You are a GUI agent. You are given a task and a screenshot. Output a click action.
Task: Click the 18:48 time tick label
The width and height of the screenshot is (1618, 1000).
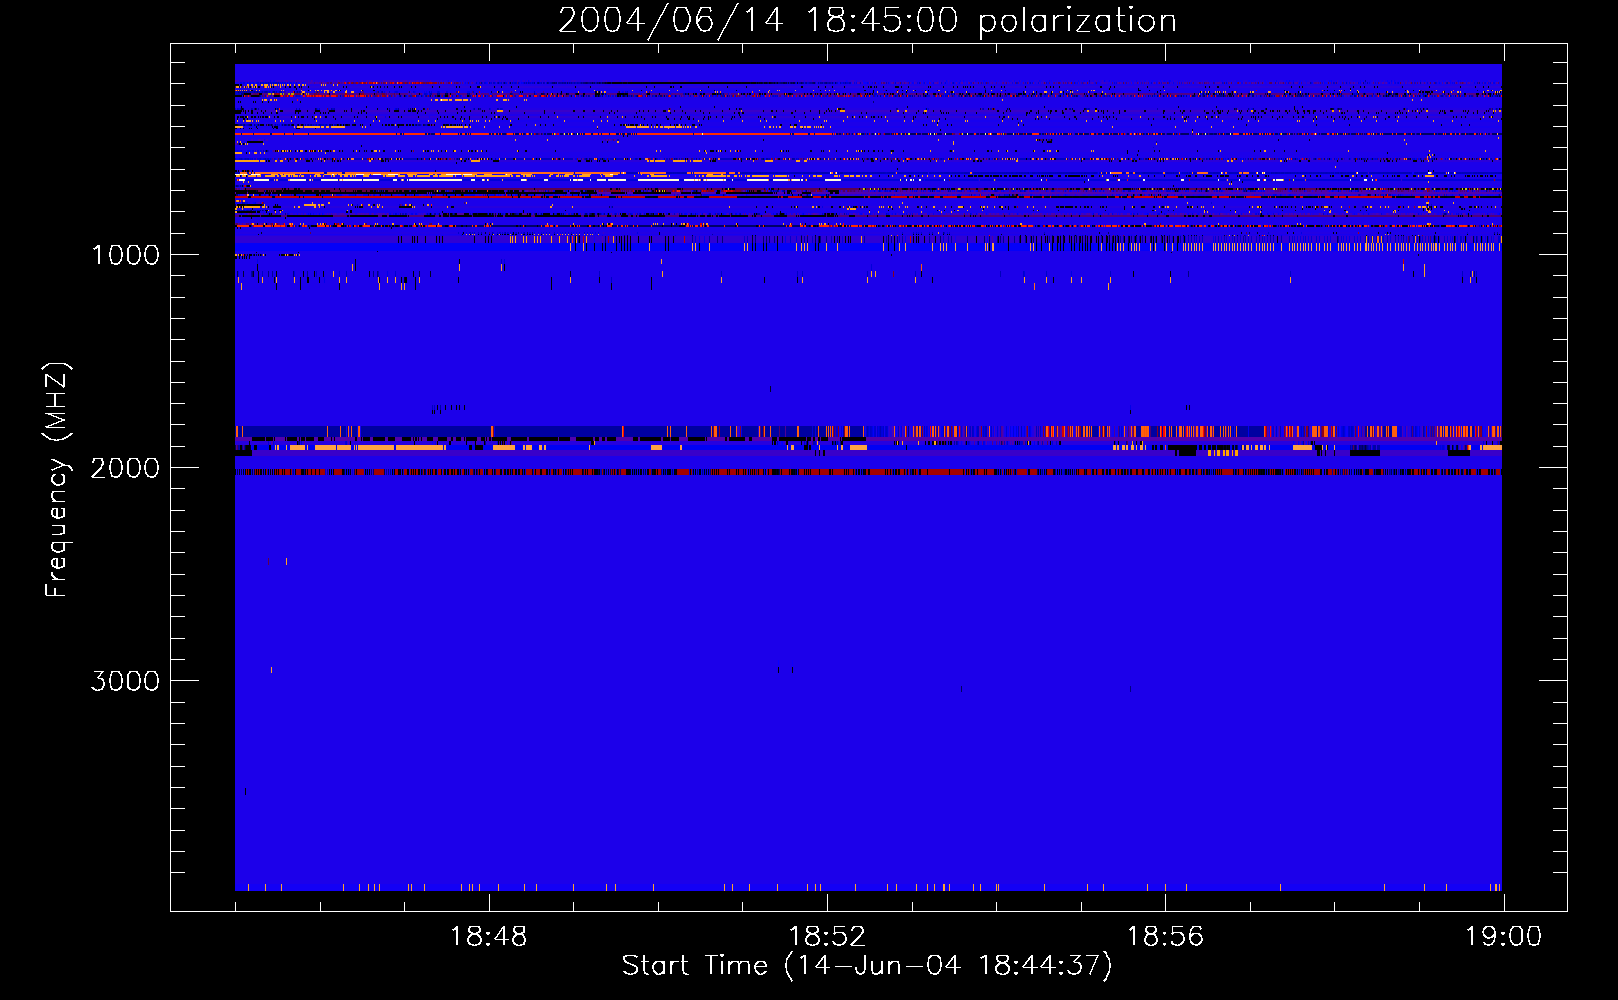[x=489, y=937]
